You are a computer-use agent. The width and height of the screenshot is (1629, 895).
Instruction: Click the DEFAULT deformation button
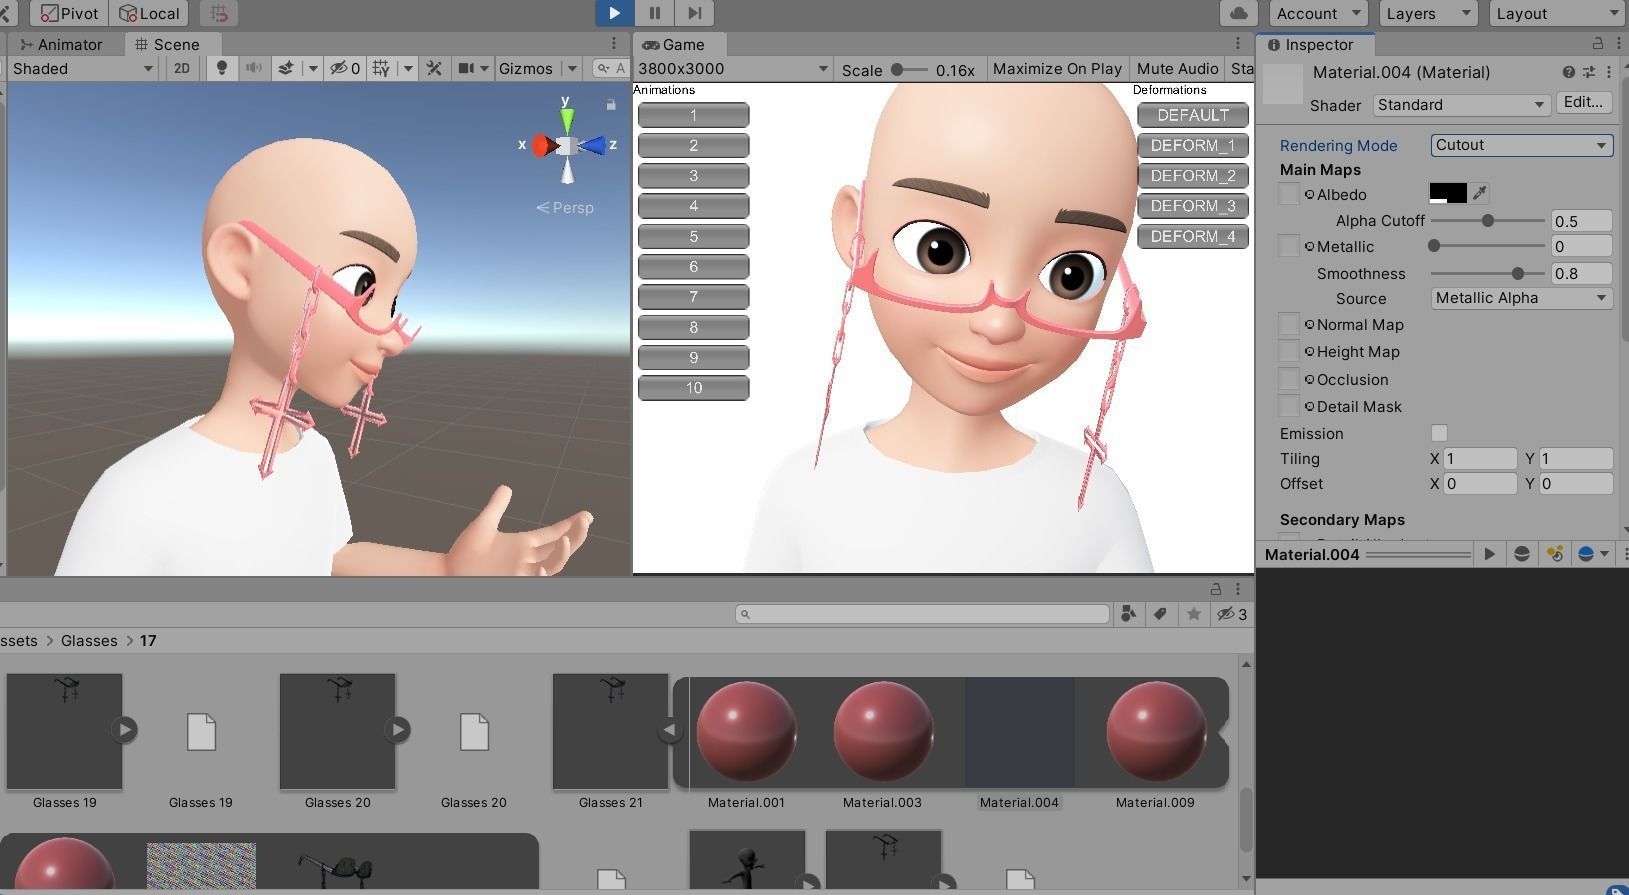[1193, 115]
